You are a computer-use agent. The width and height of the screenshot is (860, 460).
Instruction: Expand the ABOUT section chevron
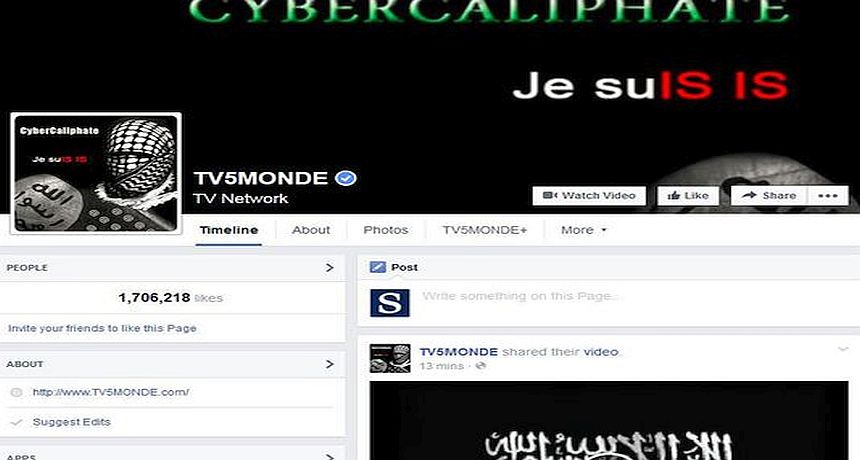pos(329,364)
